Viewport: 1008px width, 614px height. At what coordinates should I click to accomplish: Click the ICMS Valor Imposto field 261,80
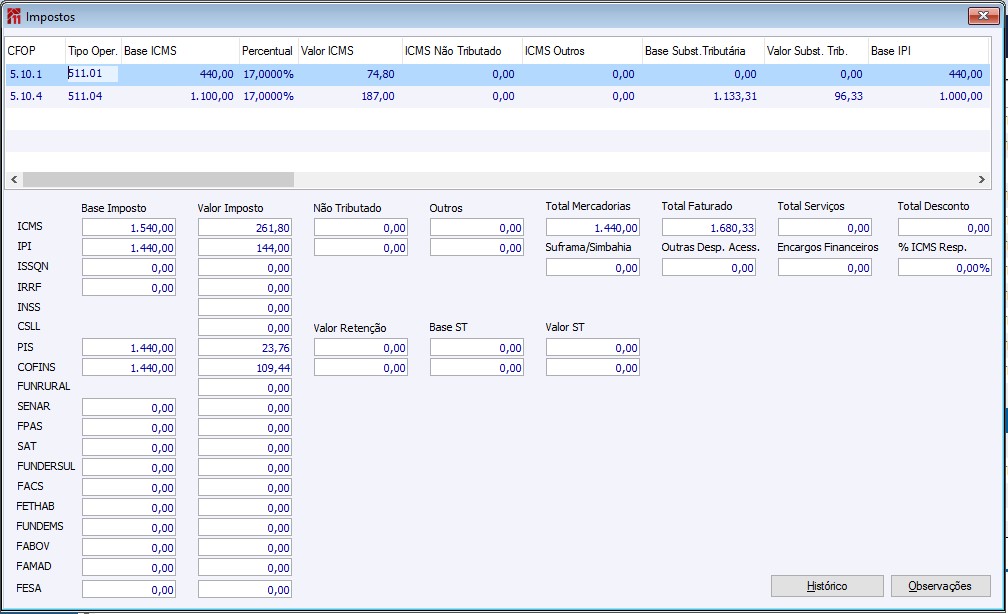(245, 228)
